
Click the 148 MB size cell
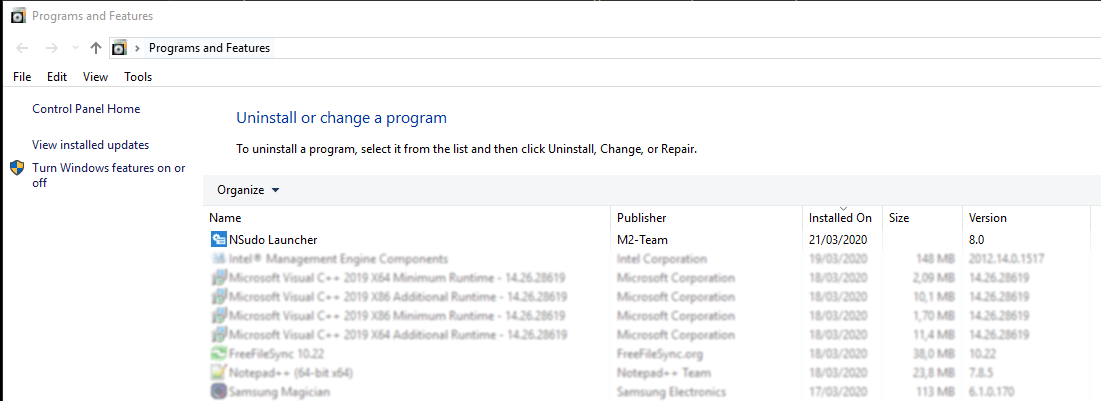click(935, 258)
